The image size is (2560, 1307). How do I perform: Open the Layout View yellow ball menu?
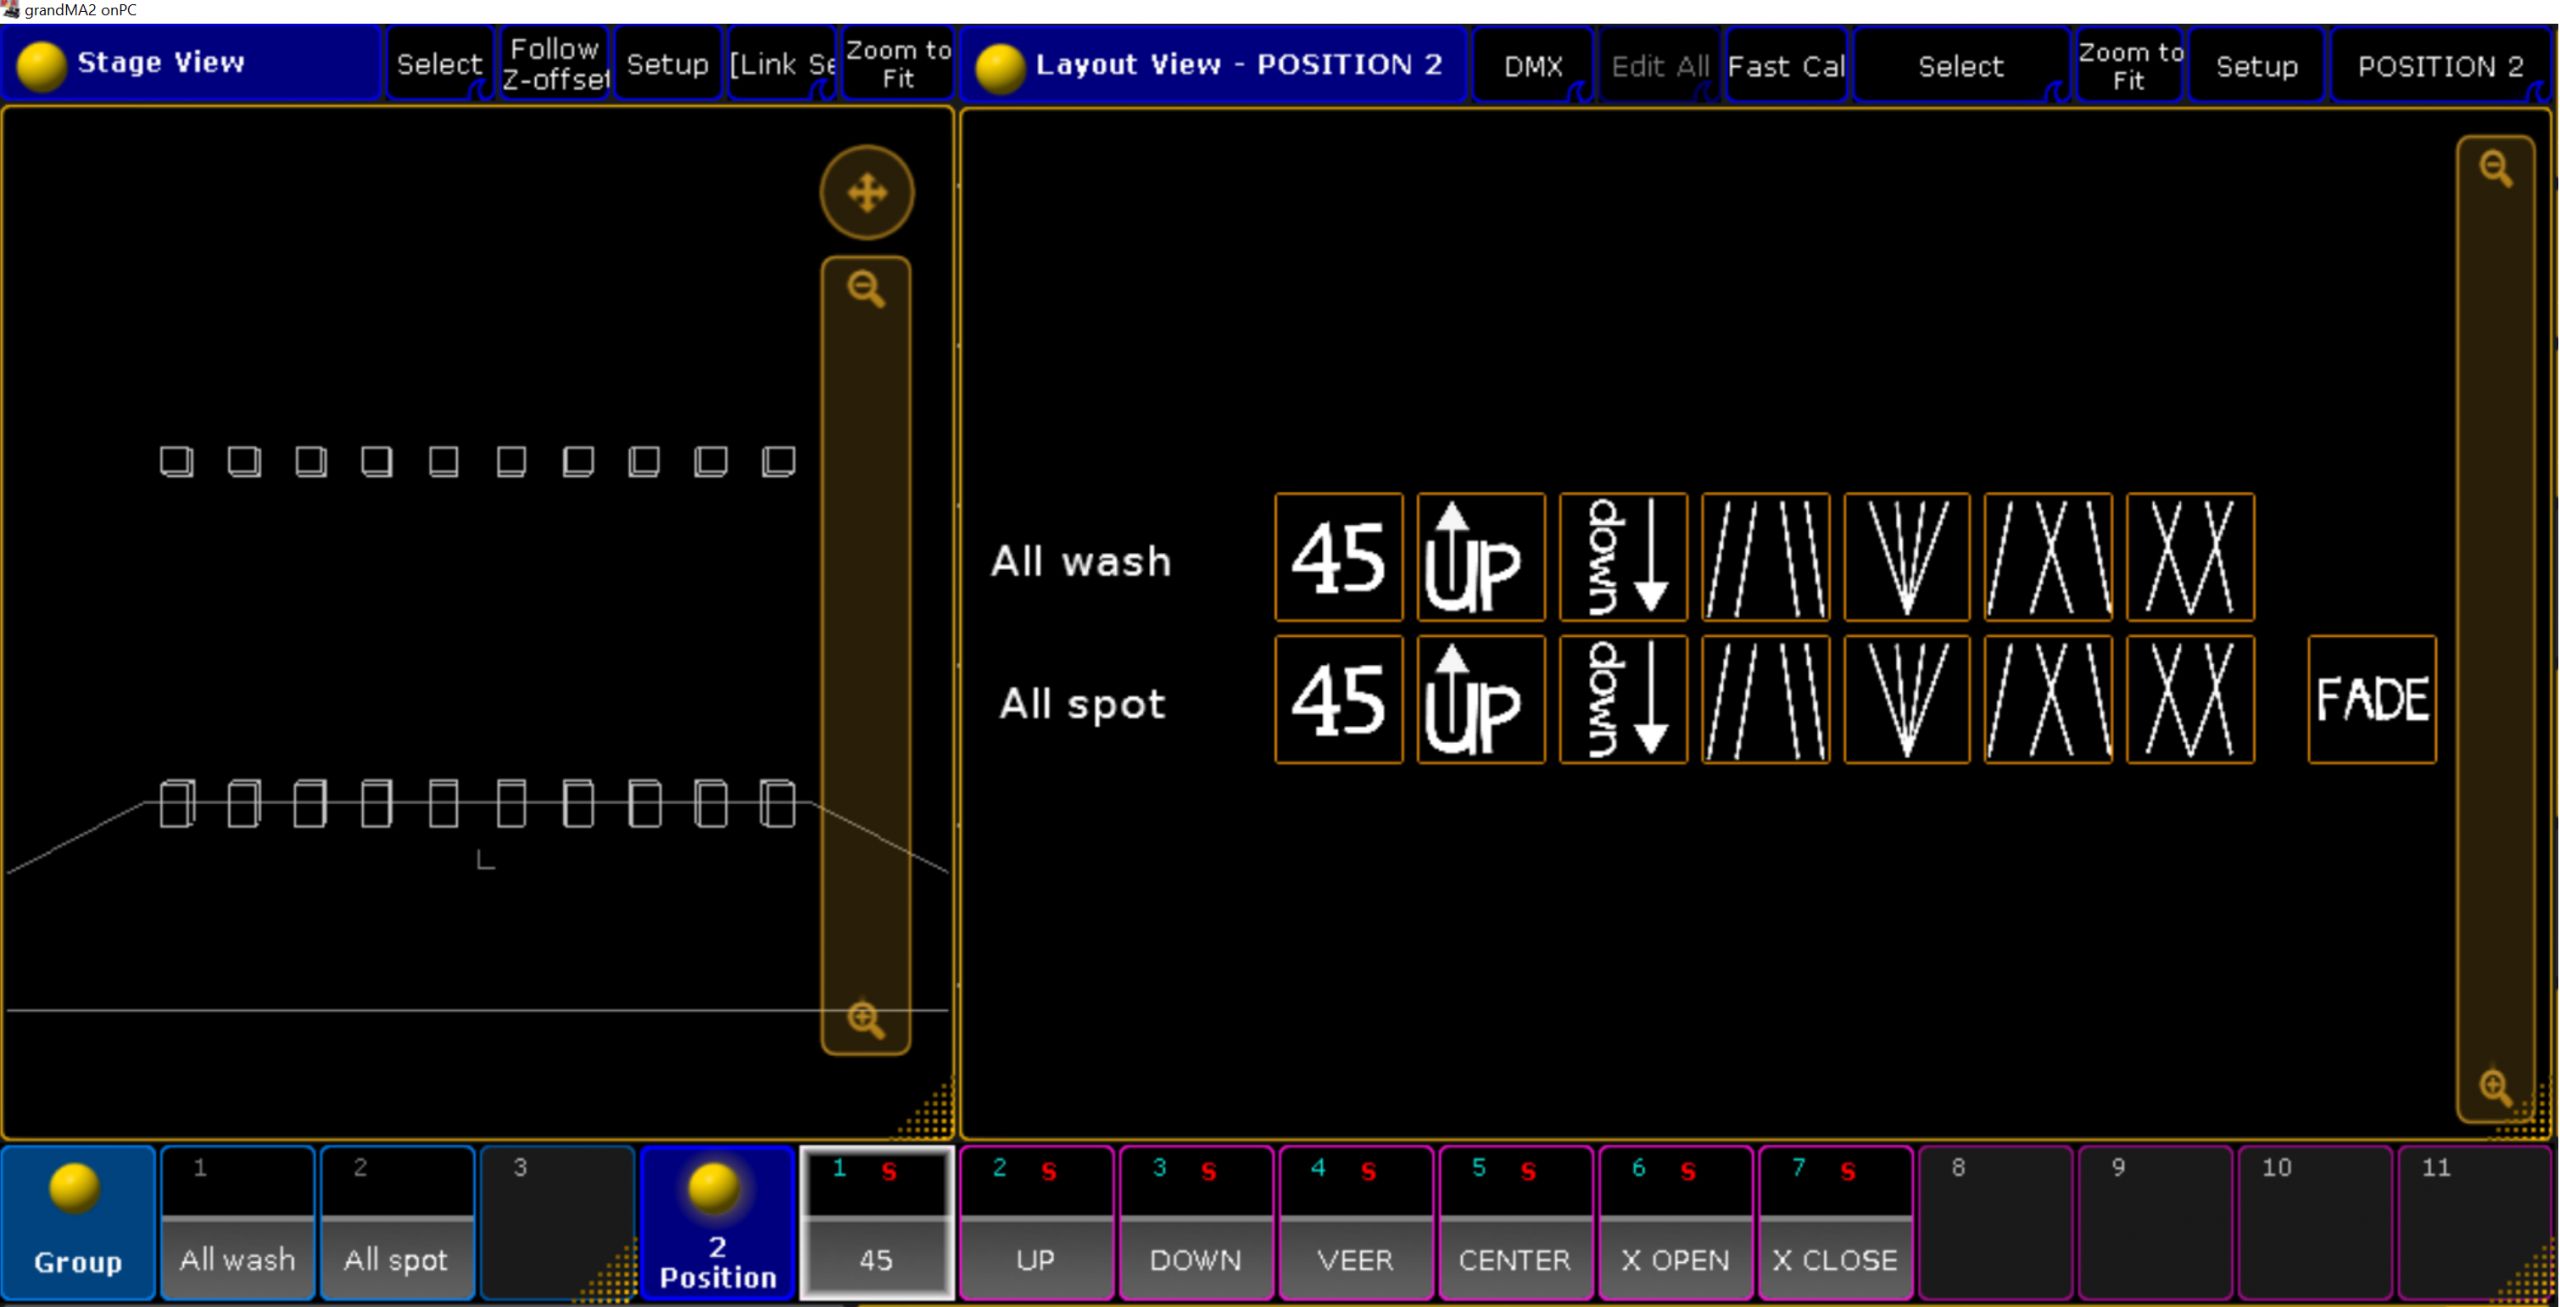pyautogui.click(x=1000, y=68)
